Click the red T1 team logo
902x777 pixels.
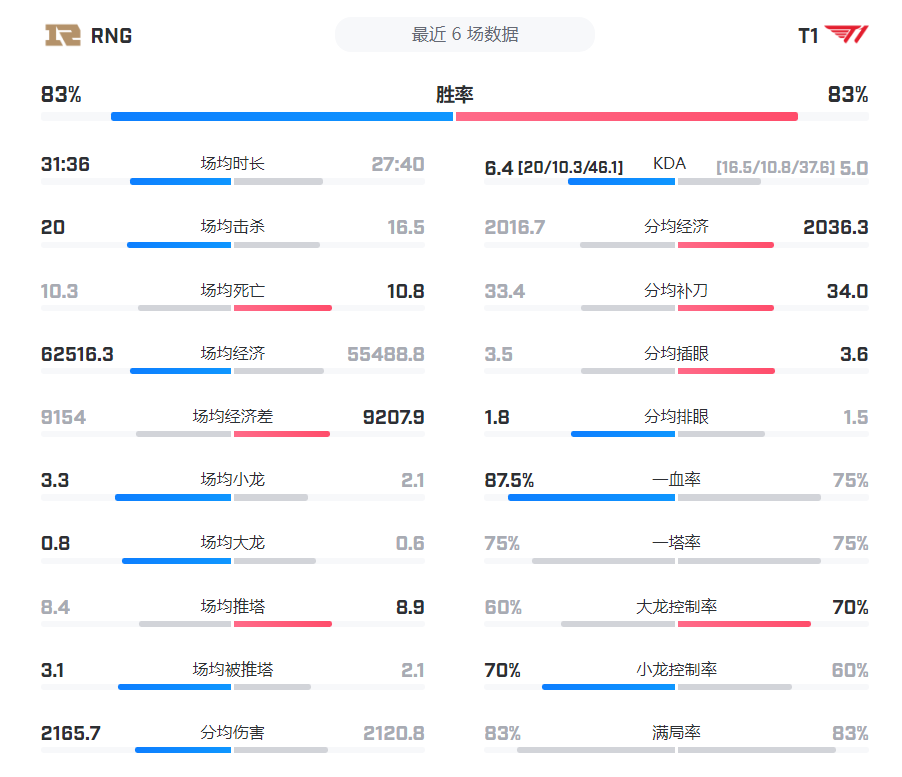pos(846,35)
